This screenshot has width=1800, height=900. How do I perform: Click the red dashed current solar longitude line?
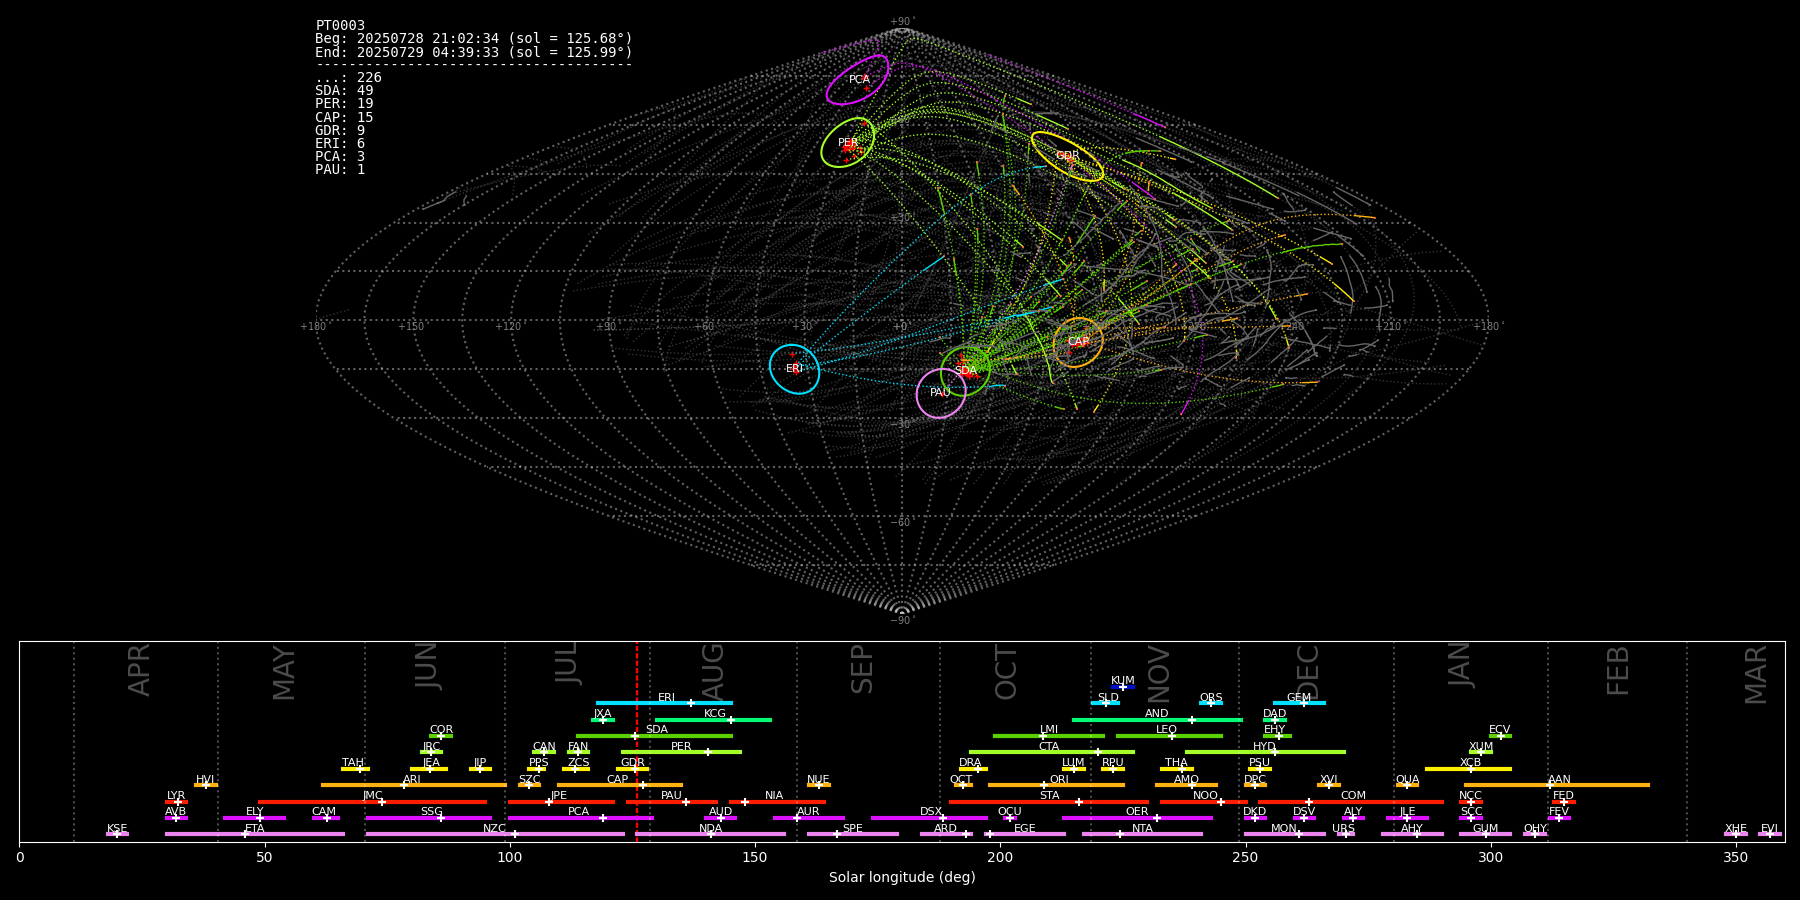pyautogui.click(x=636, y=741)
